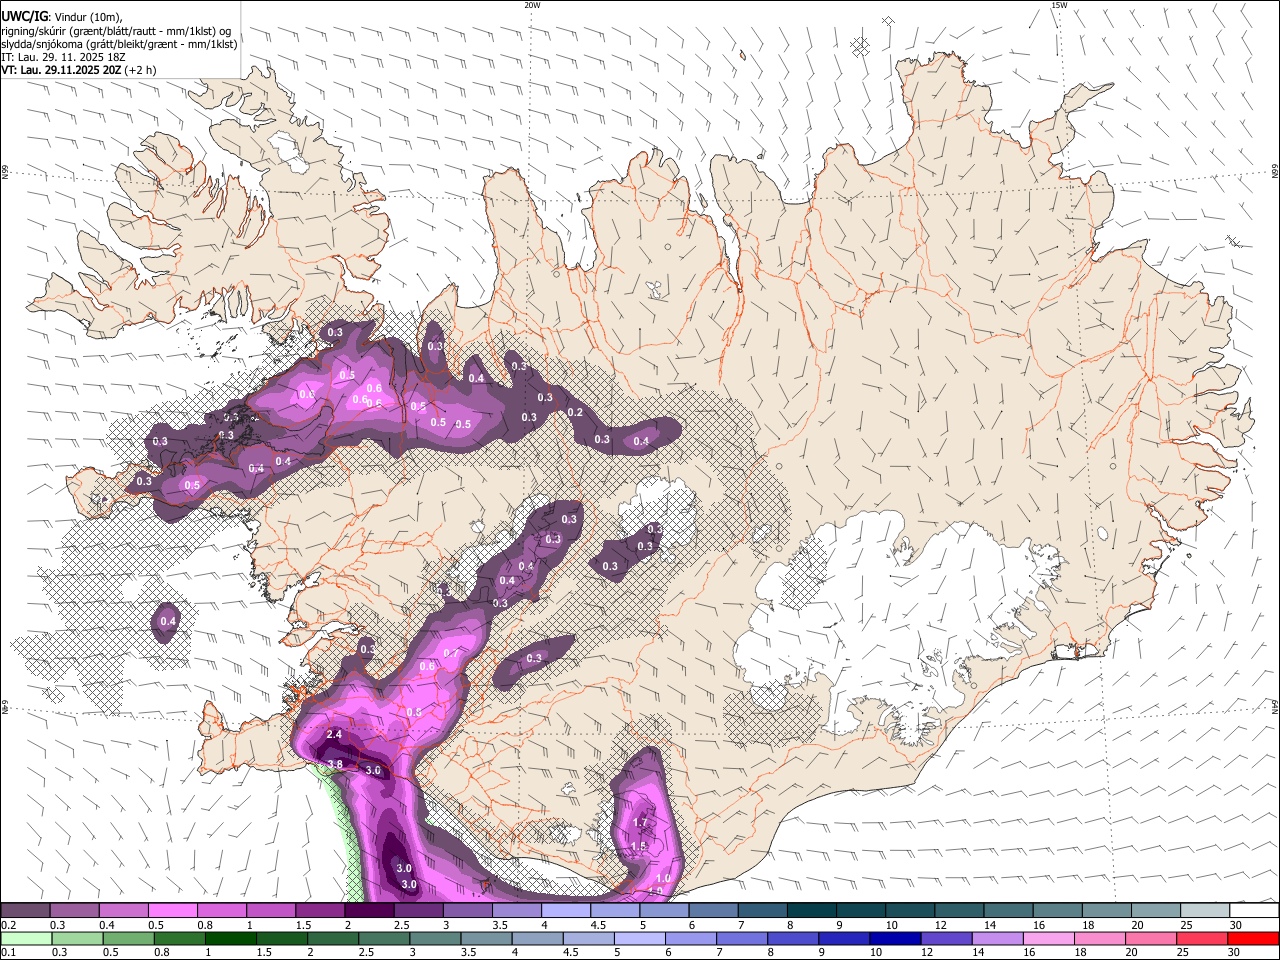Pick the light pink swatch labeled 16 on rain scale
Image resolution: width=1280 pixels, height=960 pixels.
pyautogui.click(x=1050, y=938)
